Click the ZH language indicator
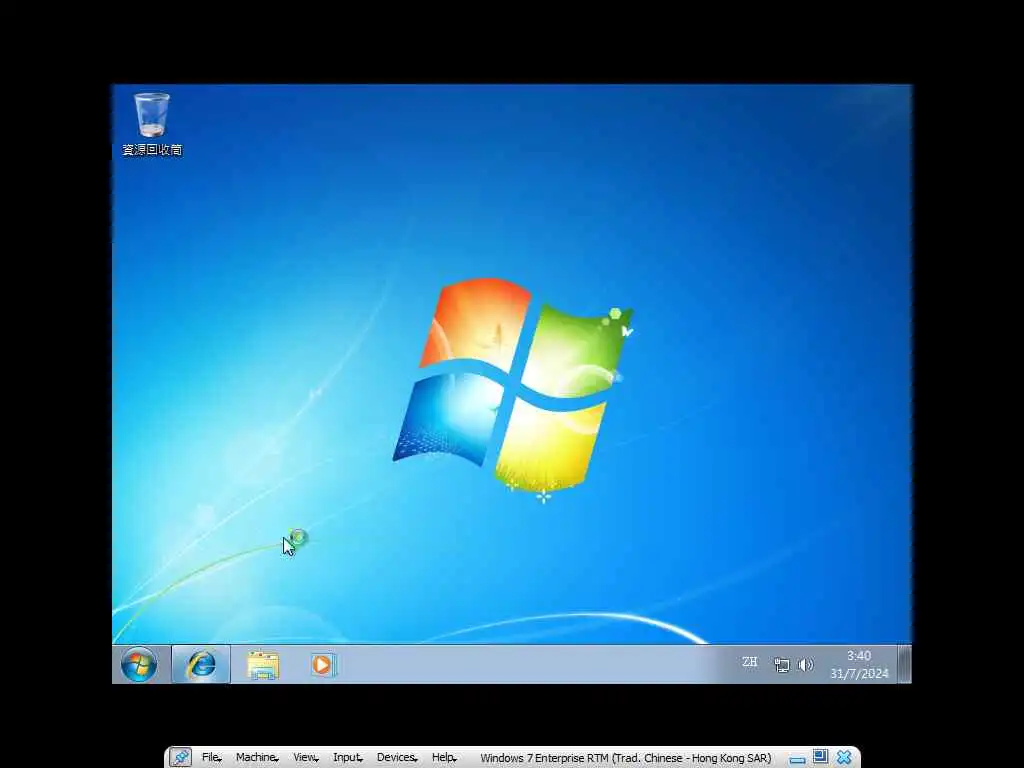The image size is (1024, 768). click(x=750, y=662)
